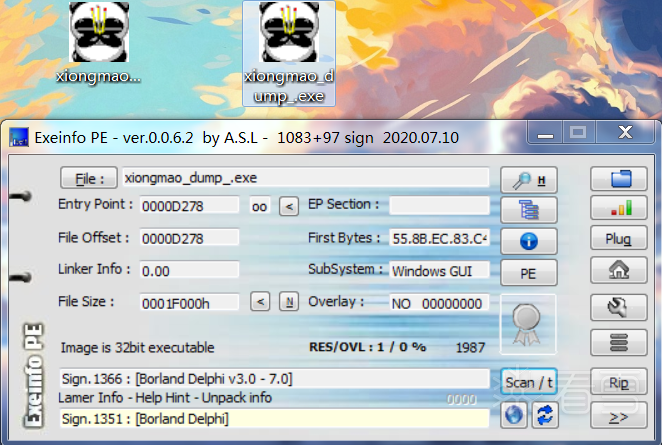Open the bar chart statistics button

619,208
